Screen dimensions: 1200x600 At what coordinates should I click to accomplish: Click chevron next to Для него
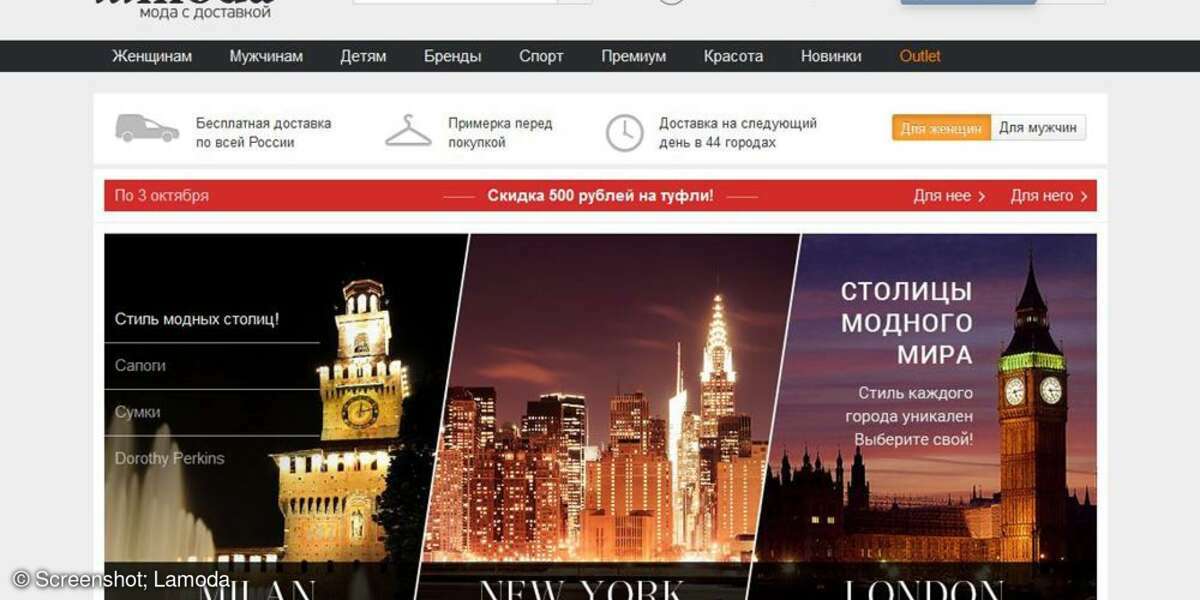(x=1083, y=197)
